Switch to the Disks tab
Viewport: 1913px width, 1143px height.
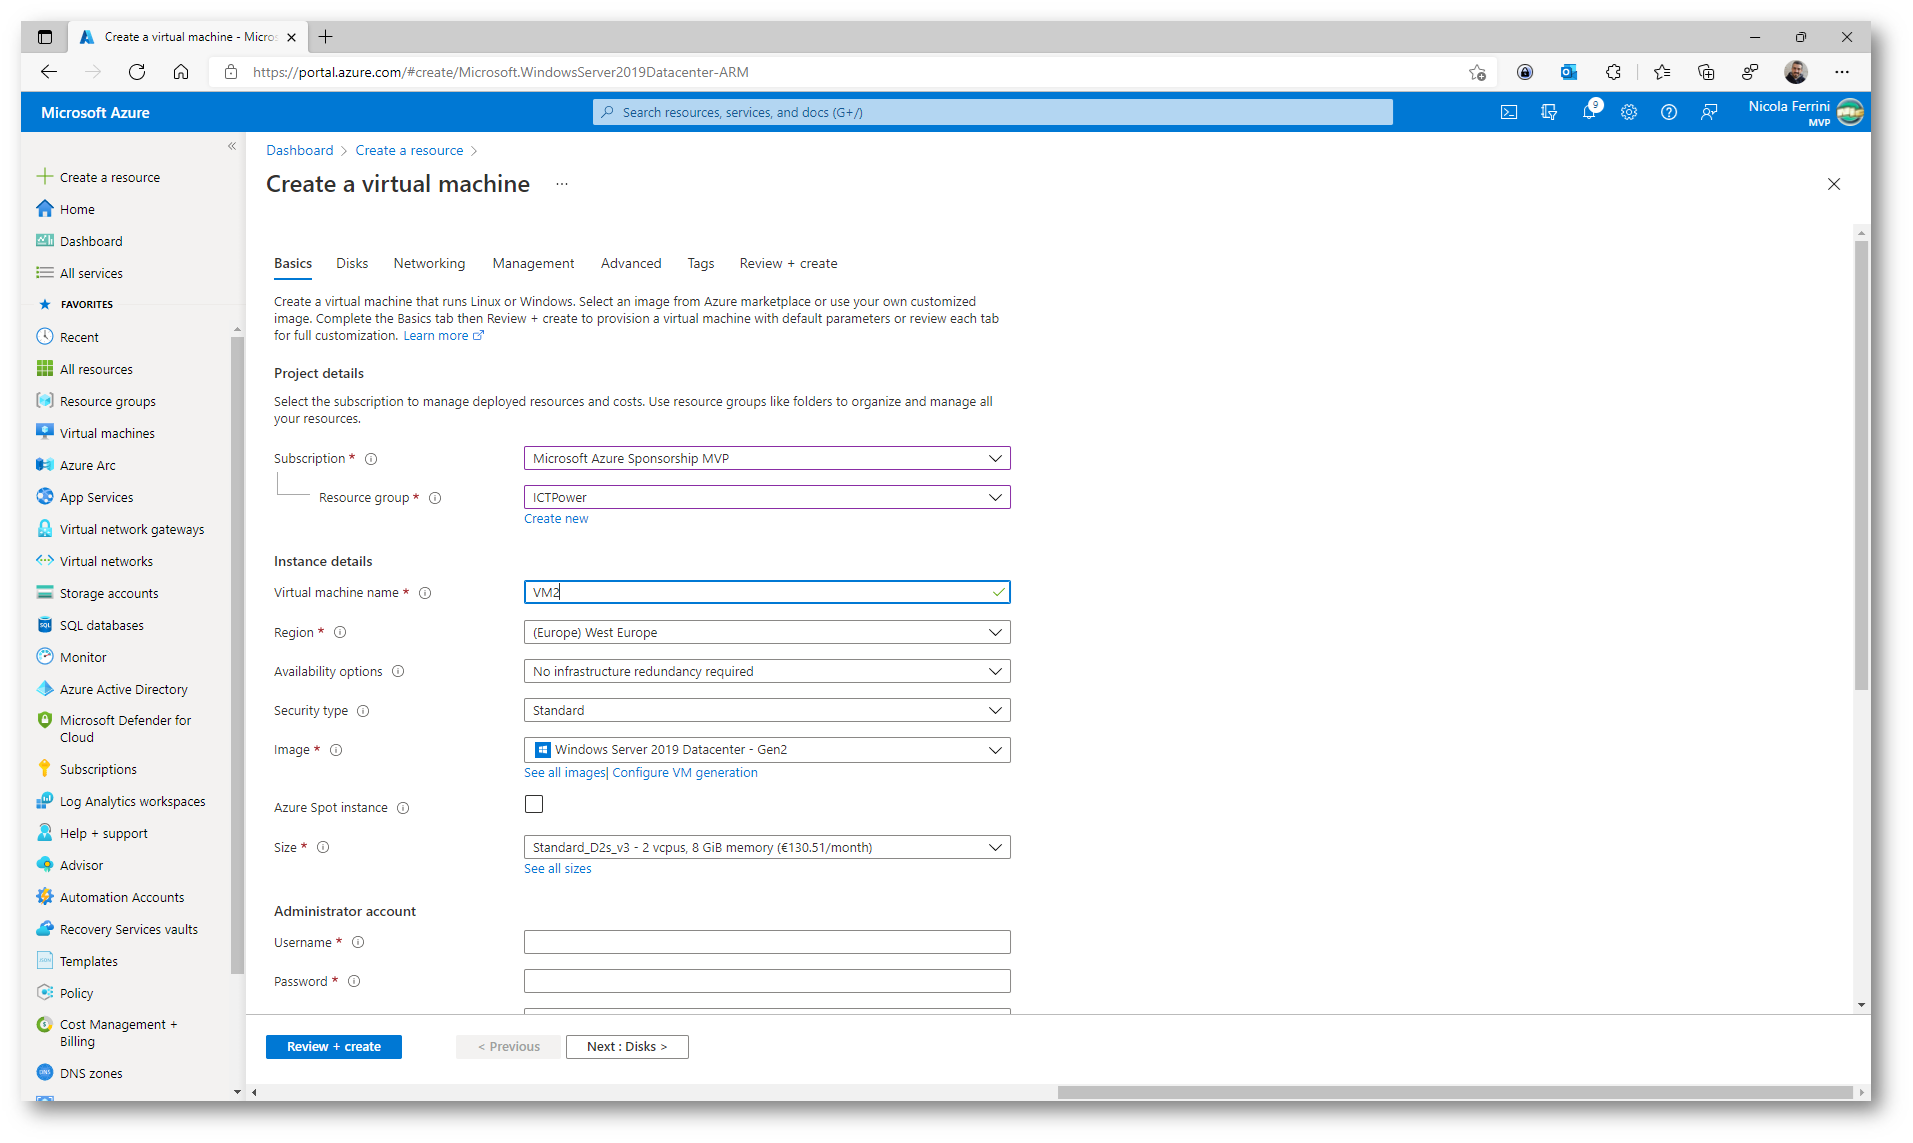tap(352, 263)
